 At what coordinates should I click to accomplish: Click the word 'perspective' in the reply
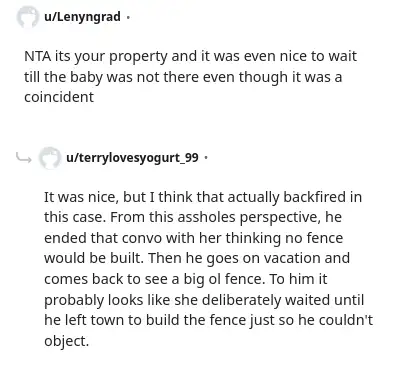[x=280, y=218]
